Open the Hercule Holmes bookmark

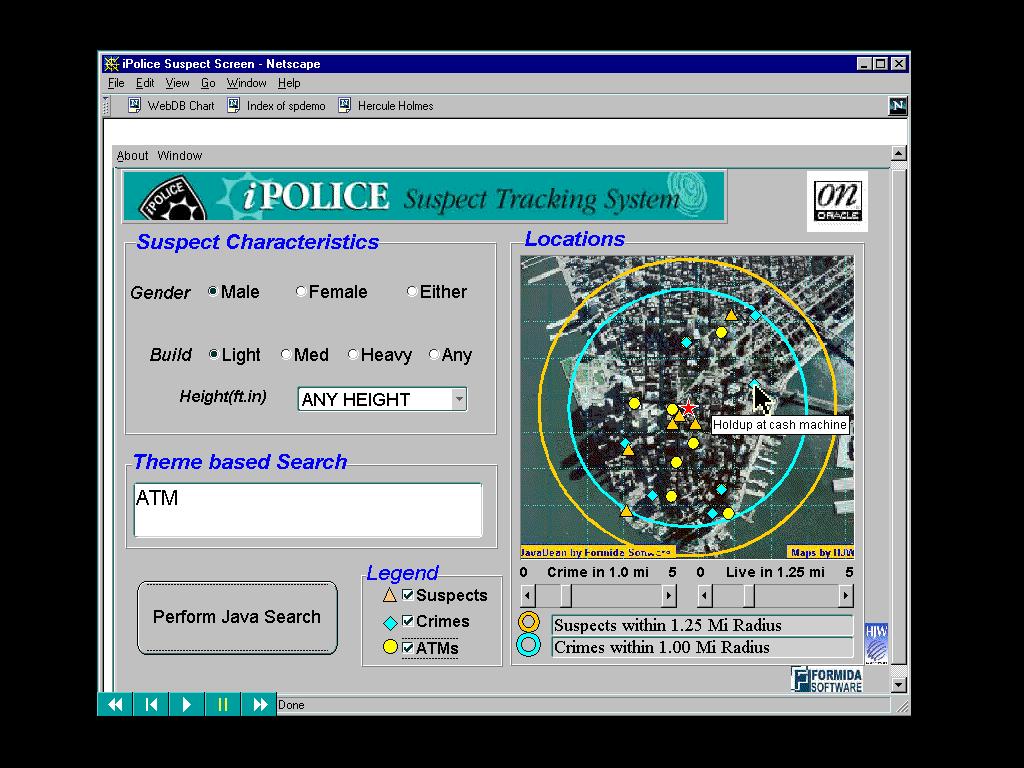coord(385,106)
